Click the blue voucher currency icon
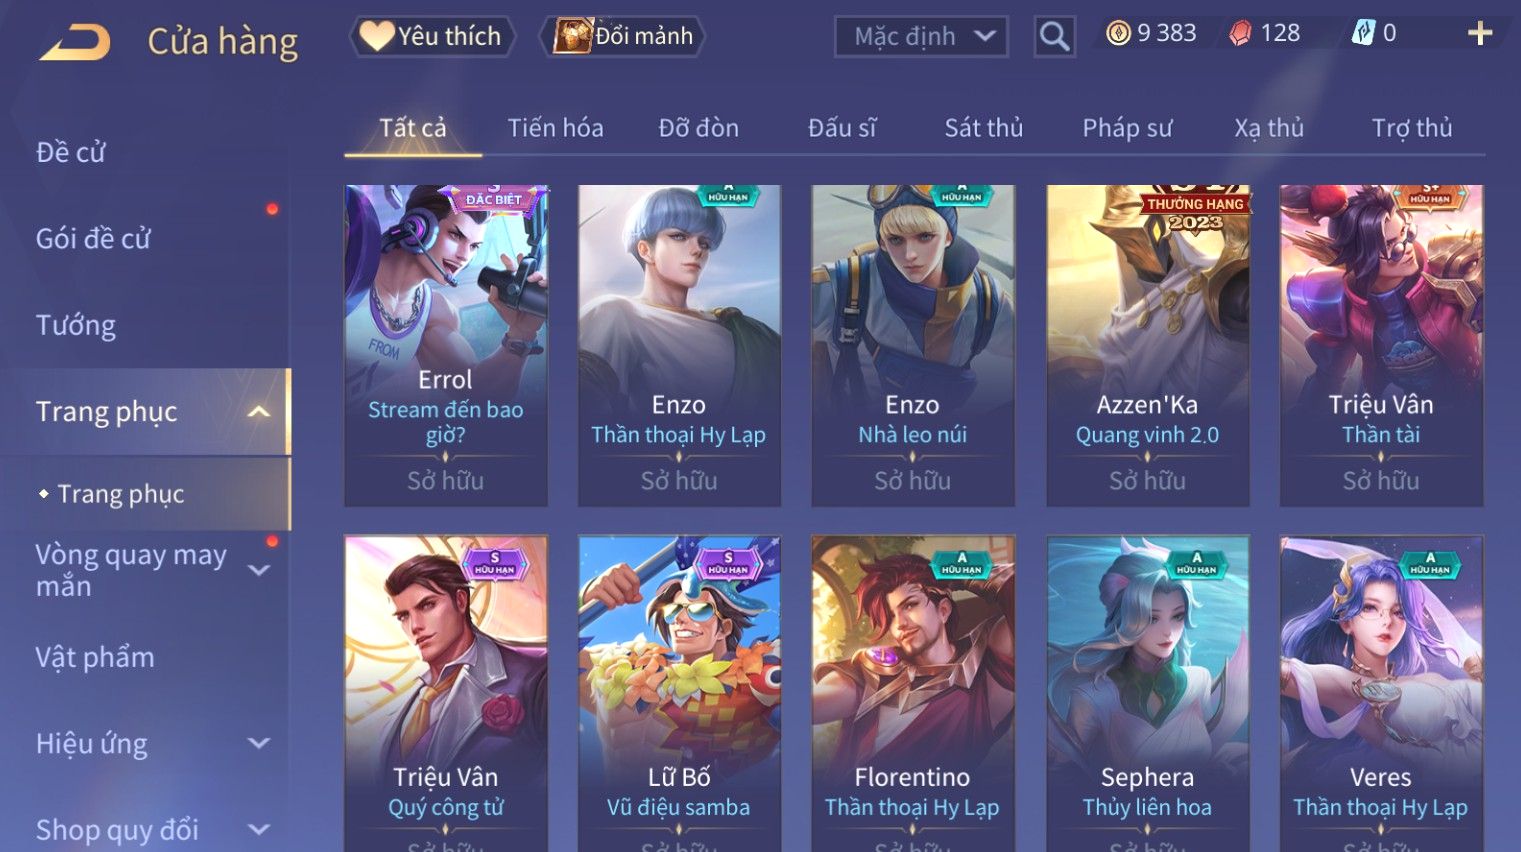This screenshot has width=1521, height=852. coord(1363,33)
